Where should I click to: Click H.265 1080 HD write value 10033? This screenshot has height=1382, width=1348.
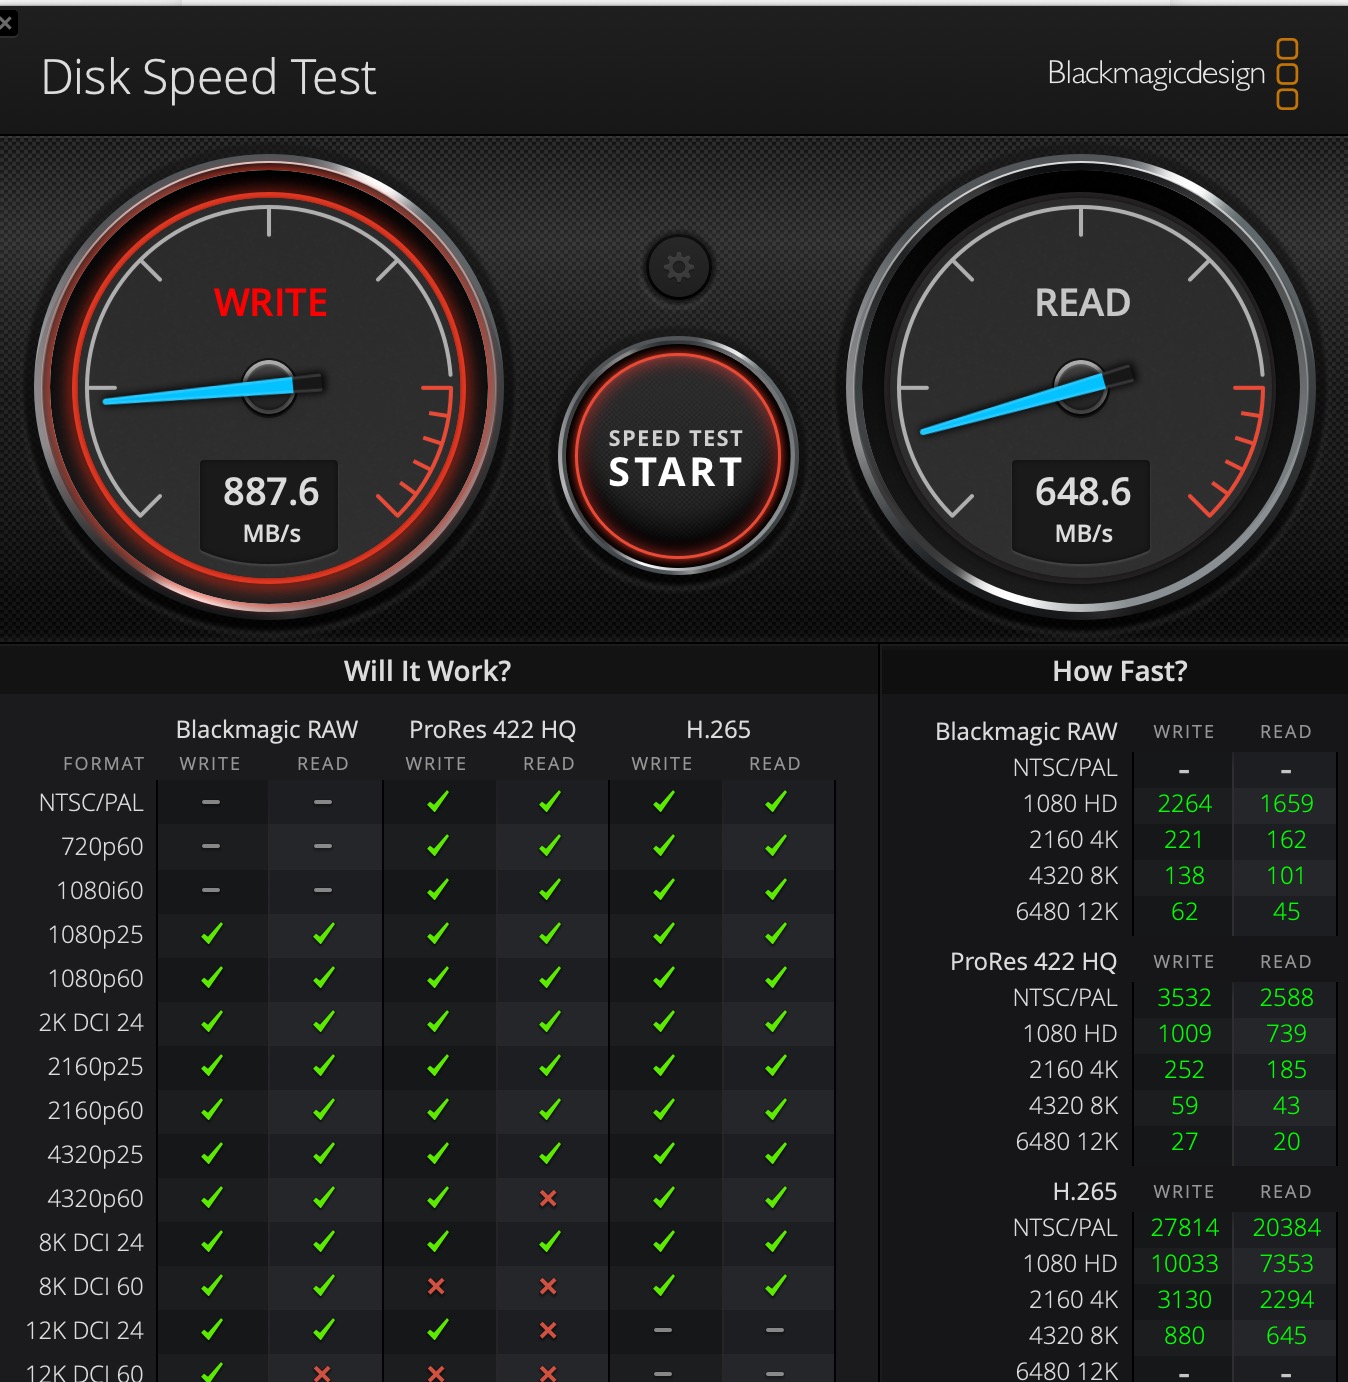[x=1184, y=1264]
